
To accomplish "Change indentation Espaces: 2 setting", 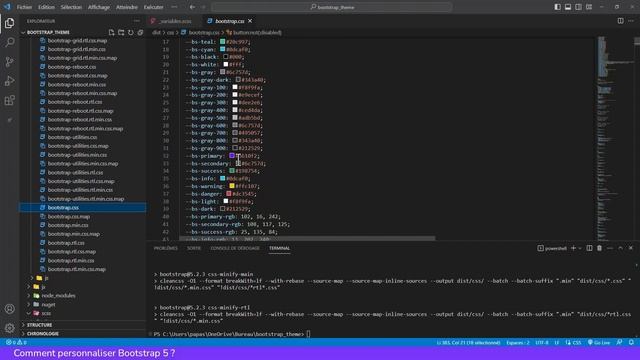I will [518, 342].
